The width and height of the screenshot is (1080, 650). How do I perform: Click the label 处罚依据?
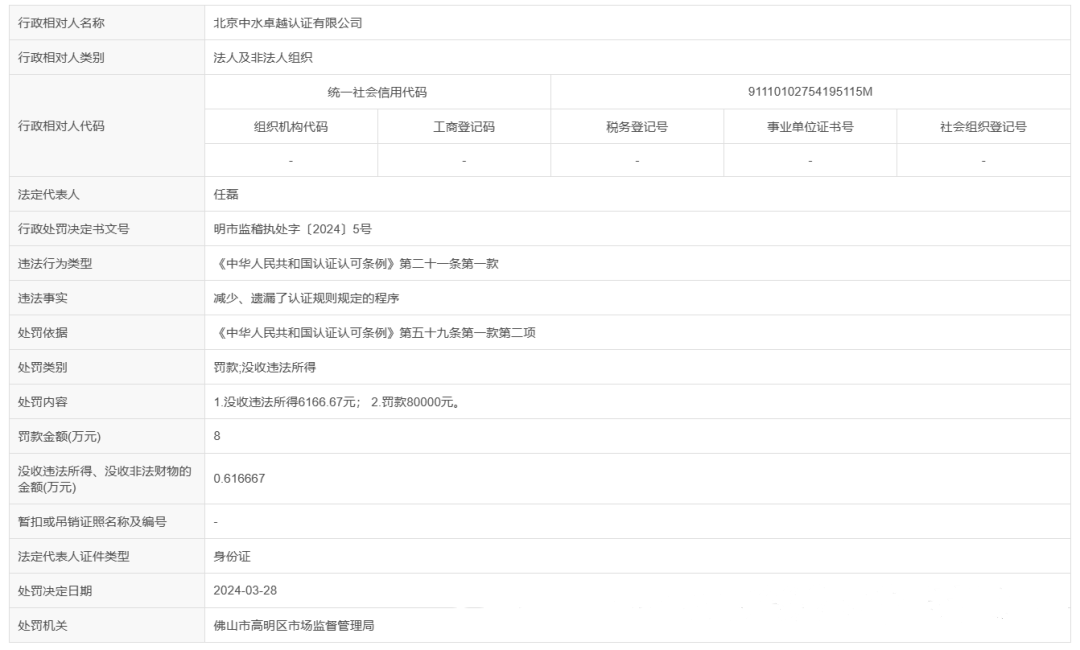tap(43, 333)
